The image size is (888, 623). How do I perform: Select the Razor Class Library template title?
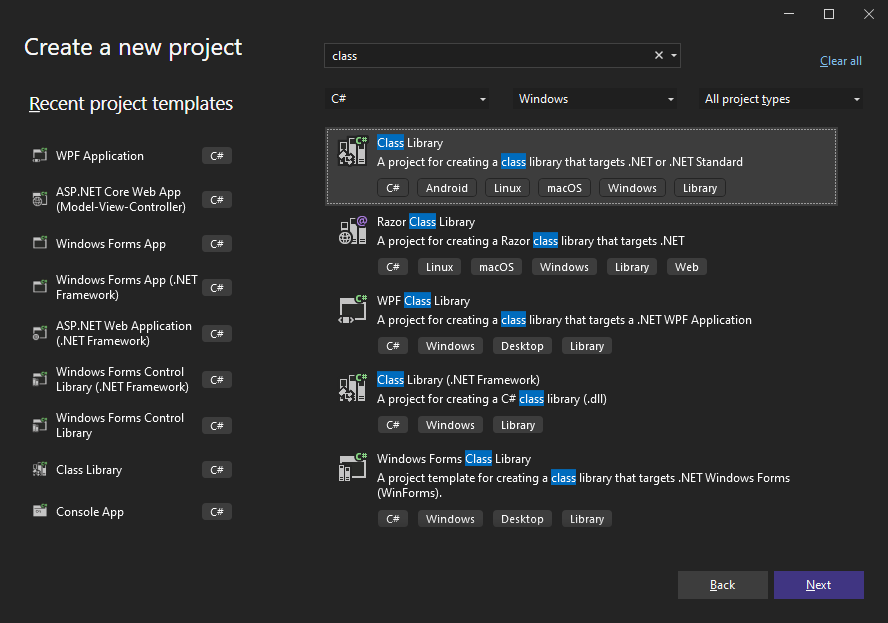tap(426, 222)
